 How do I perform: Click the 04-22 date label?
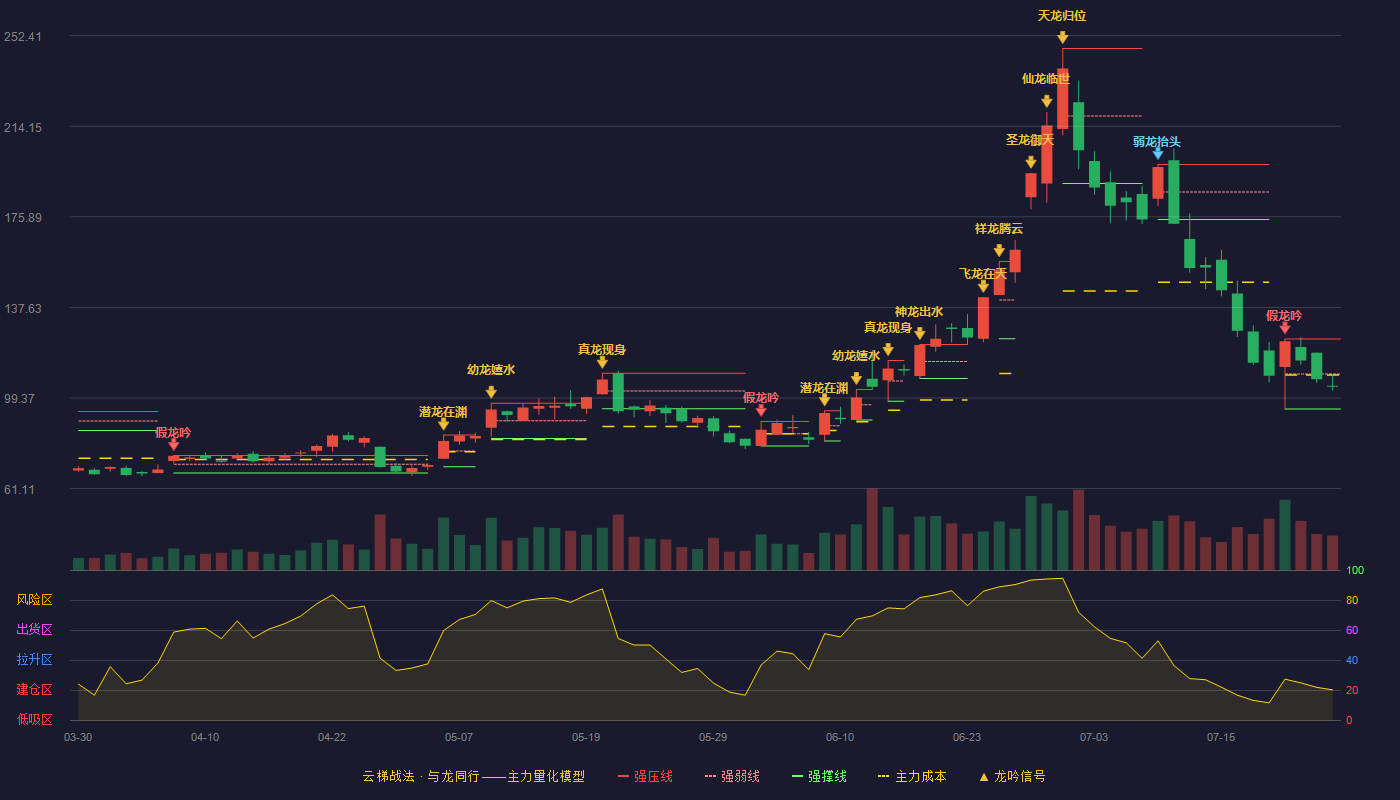click(332, 737)
